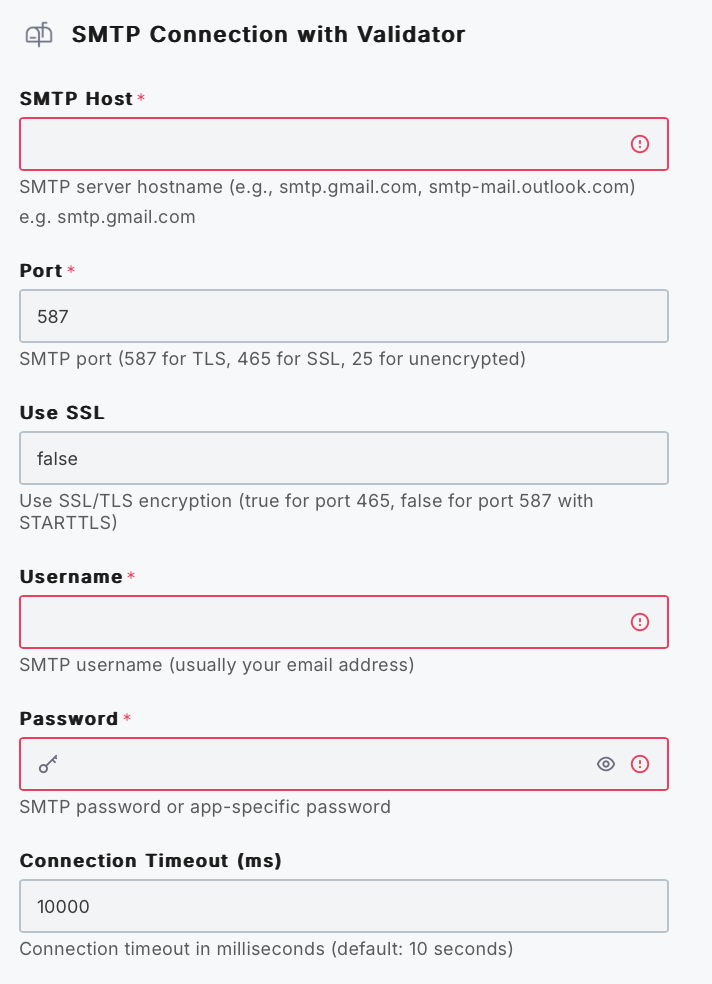Click the Username label
The image size is (712, 984).
[x=71, y=576]
